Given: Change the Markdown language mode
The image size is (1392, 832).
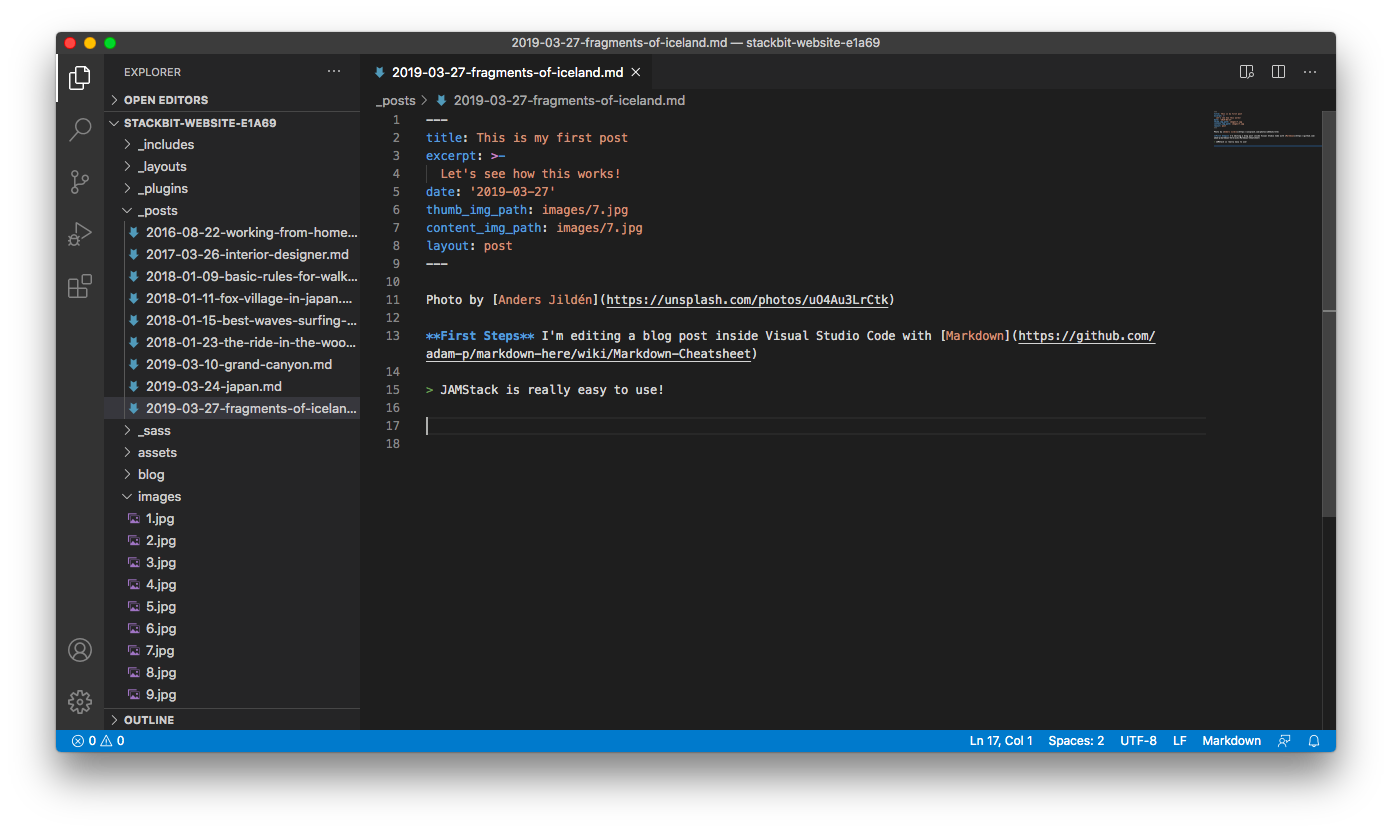Looking at the screenshot, I should pyautogui.click(x=1231, y=741).
